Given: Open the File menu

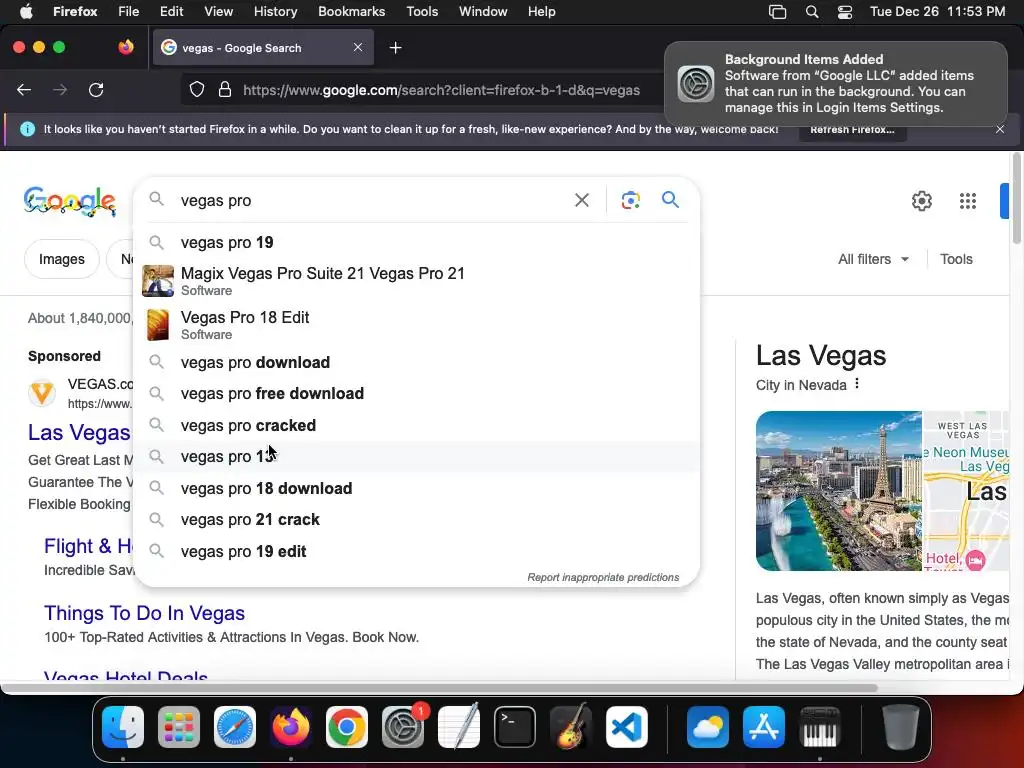Looking at the screenshot, I should [x=128, y=11].
